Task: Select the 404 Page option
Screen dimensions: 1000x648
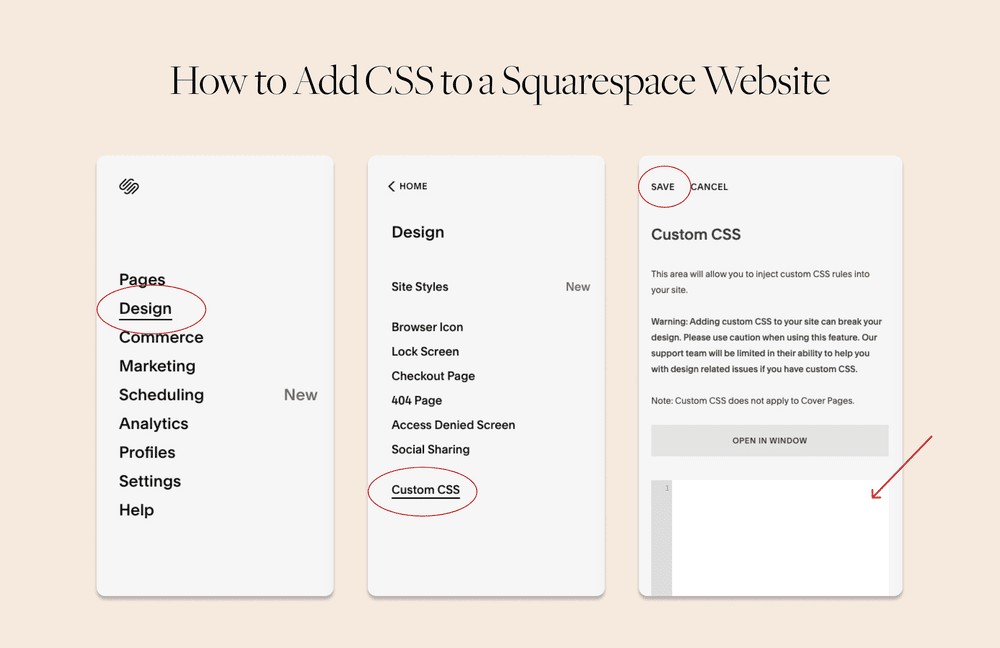Action: (414, 400)
